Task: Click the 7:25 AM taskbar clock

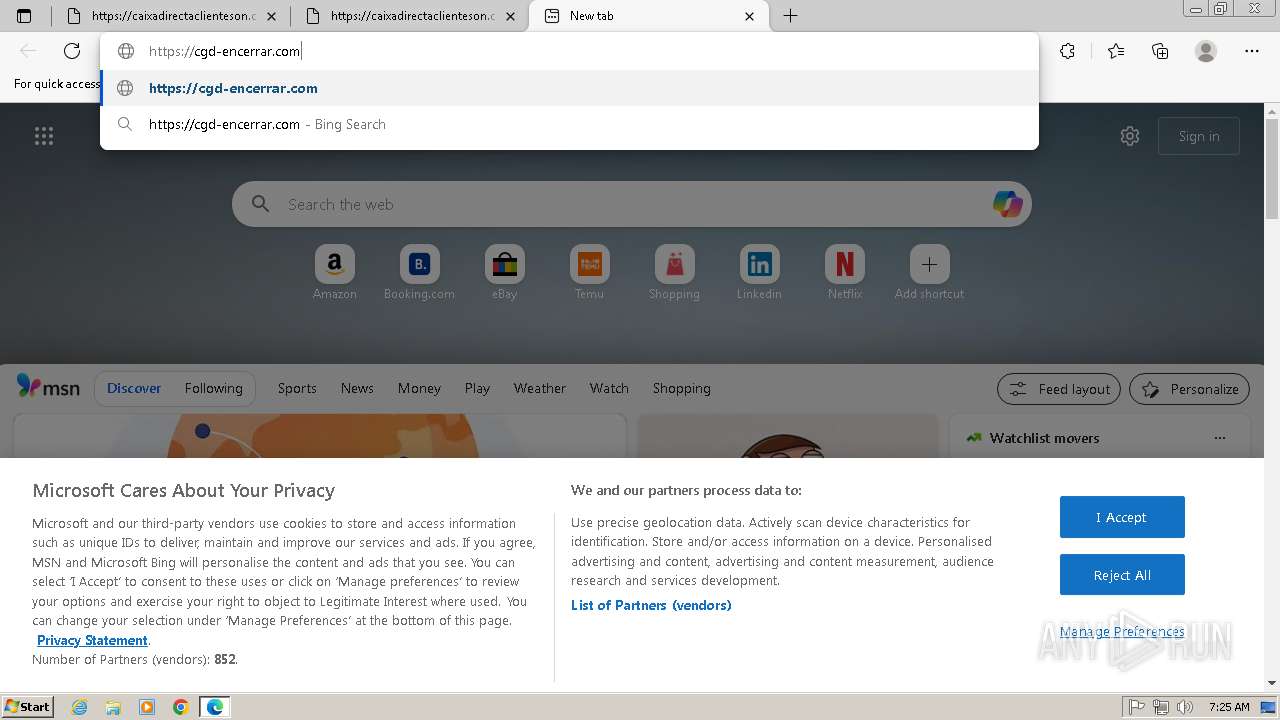Action: (x=1229, y=707)
